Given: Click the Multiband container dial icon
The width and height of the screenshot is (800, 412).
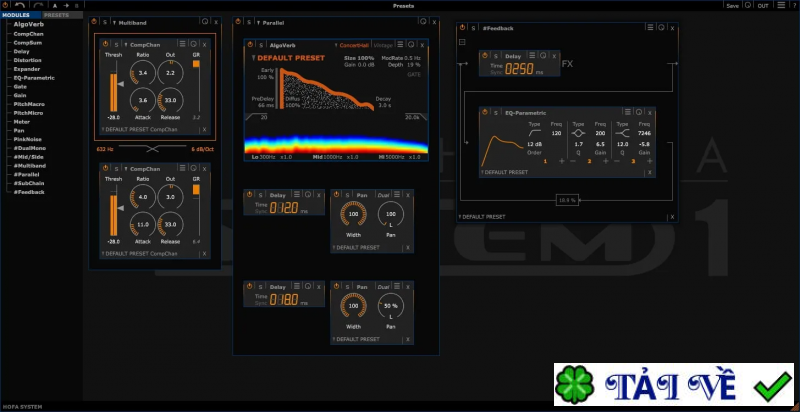Looking at the screenshot, I should pyautogui.click(x=205, y=21).
